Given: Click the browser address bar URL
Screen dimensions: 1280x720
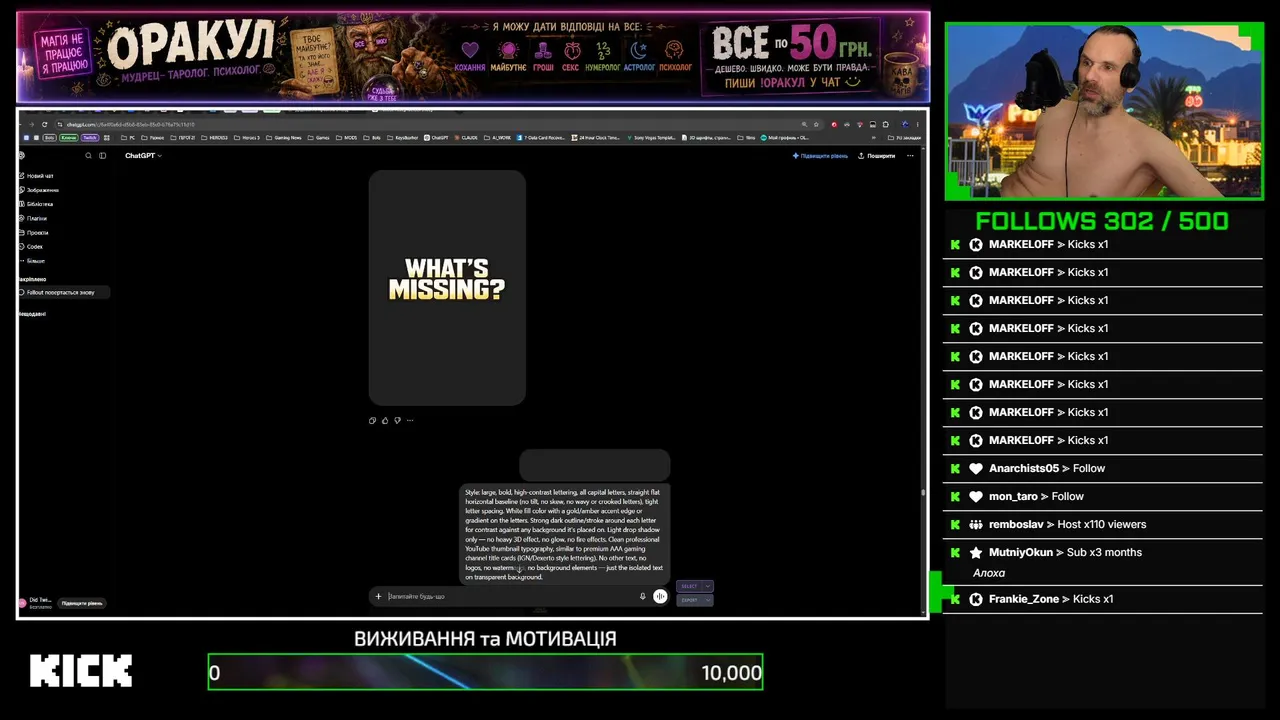Looking at the screenshot, I should click(x=130, y=124).
